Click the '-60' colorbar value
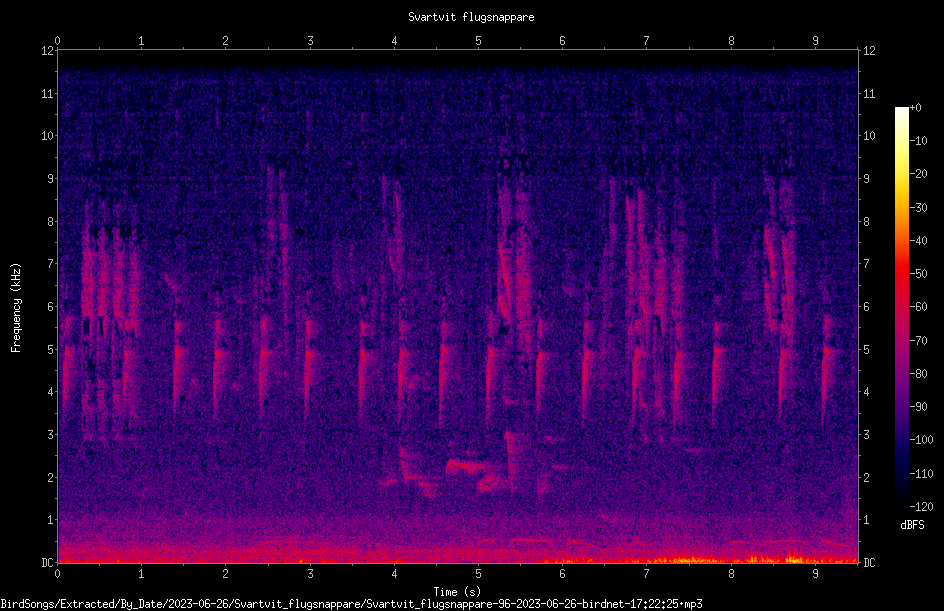 point(919,307)
